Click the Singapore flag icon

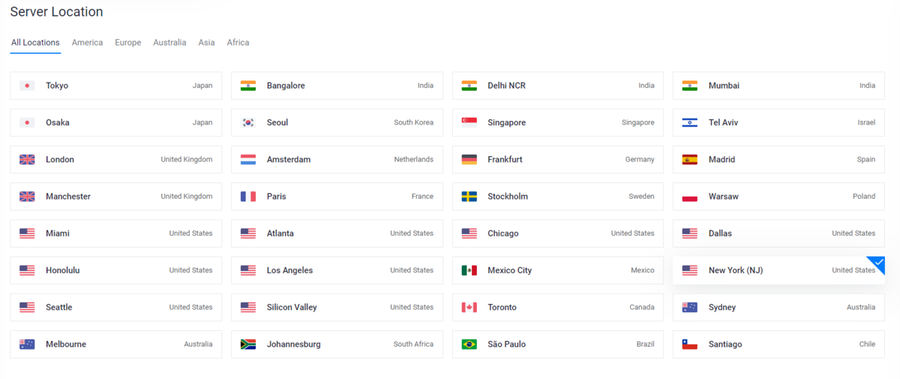click(x=469, y=122)
